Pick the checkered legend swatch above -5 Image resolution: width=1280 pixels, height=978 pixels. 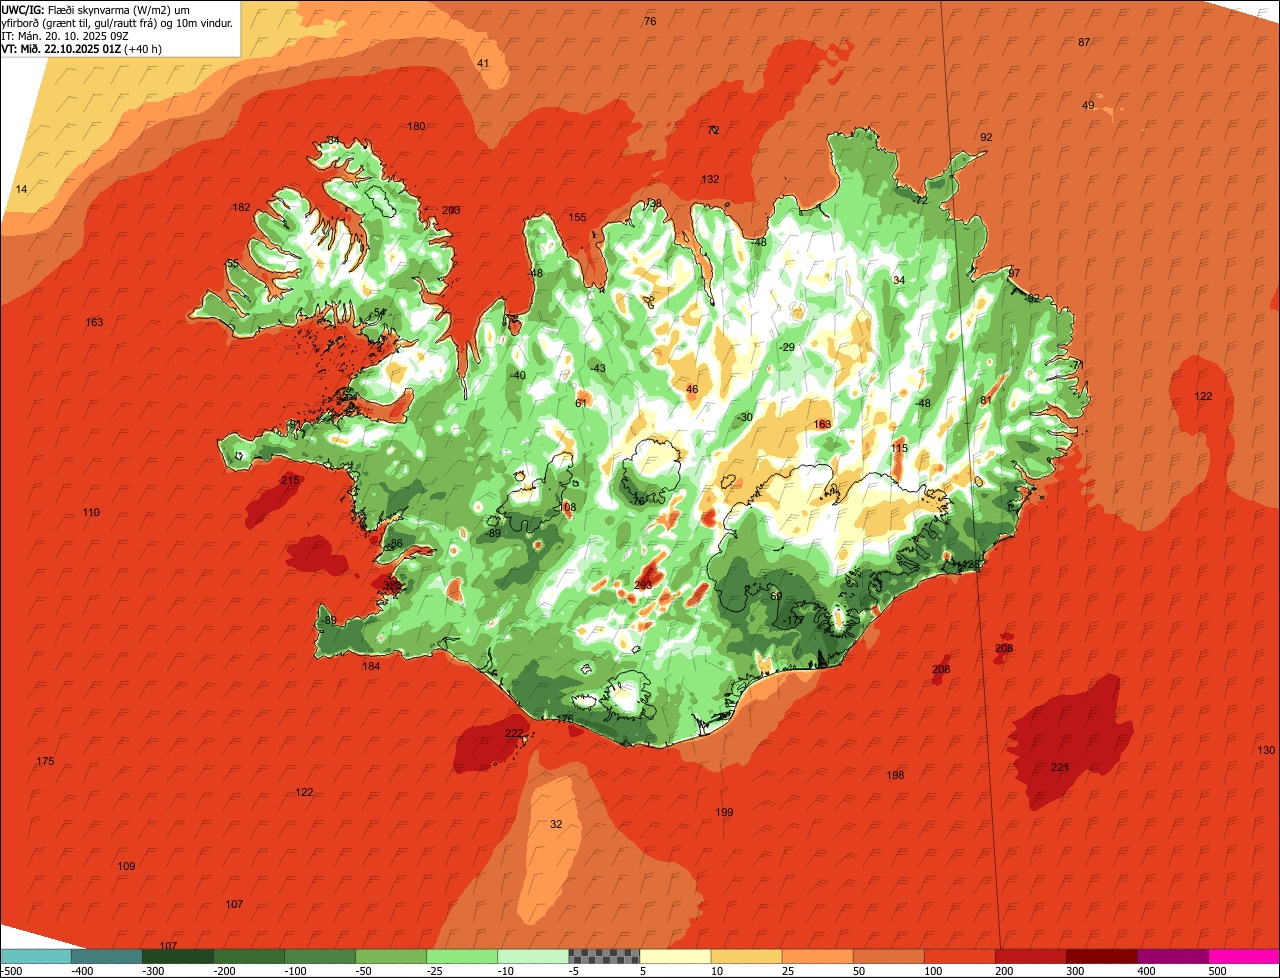tap(604, 956)
